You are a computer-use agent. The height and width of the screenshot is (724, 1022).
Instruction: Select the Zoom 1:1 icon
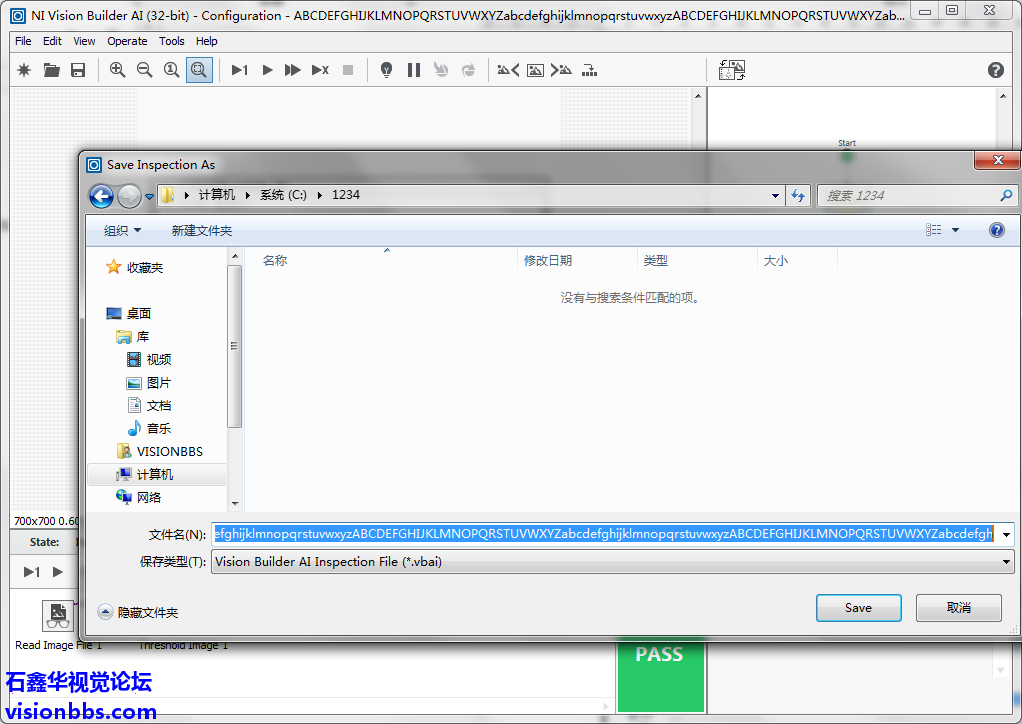(x=171, y=70)
